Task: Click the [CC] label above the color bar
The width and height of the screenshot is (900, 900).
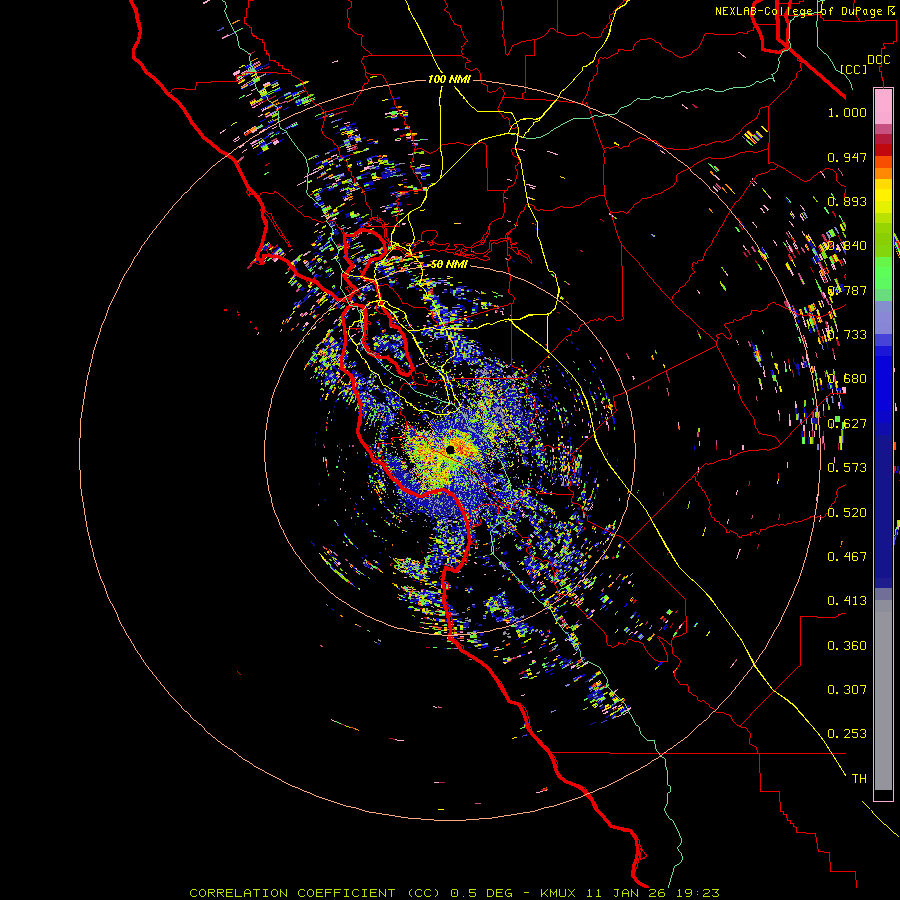Action: (x=854, y=69)
